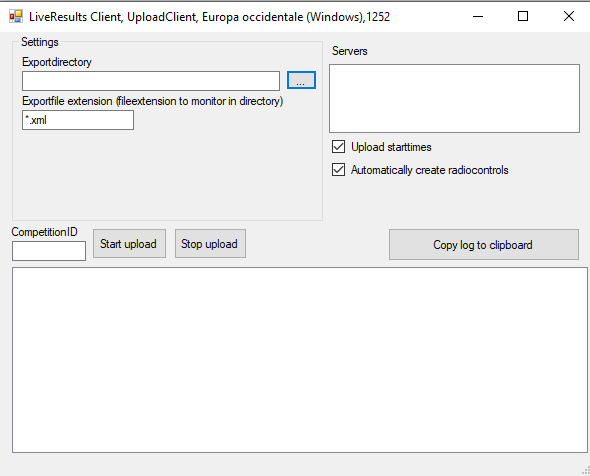Click inside the Servers list box
Screen dimensions: 590x476
coord(454,98)
